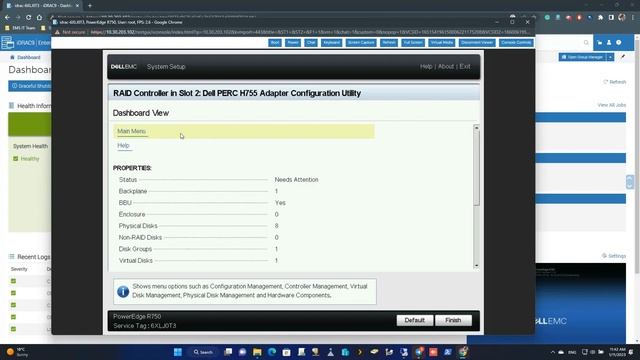The width and height of the screenshot is (640, 360).
Task: Click the Refresh link in iDRAC dashboard
Action: tap(615, 82)
